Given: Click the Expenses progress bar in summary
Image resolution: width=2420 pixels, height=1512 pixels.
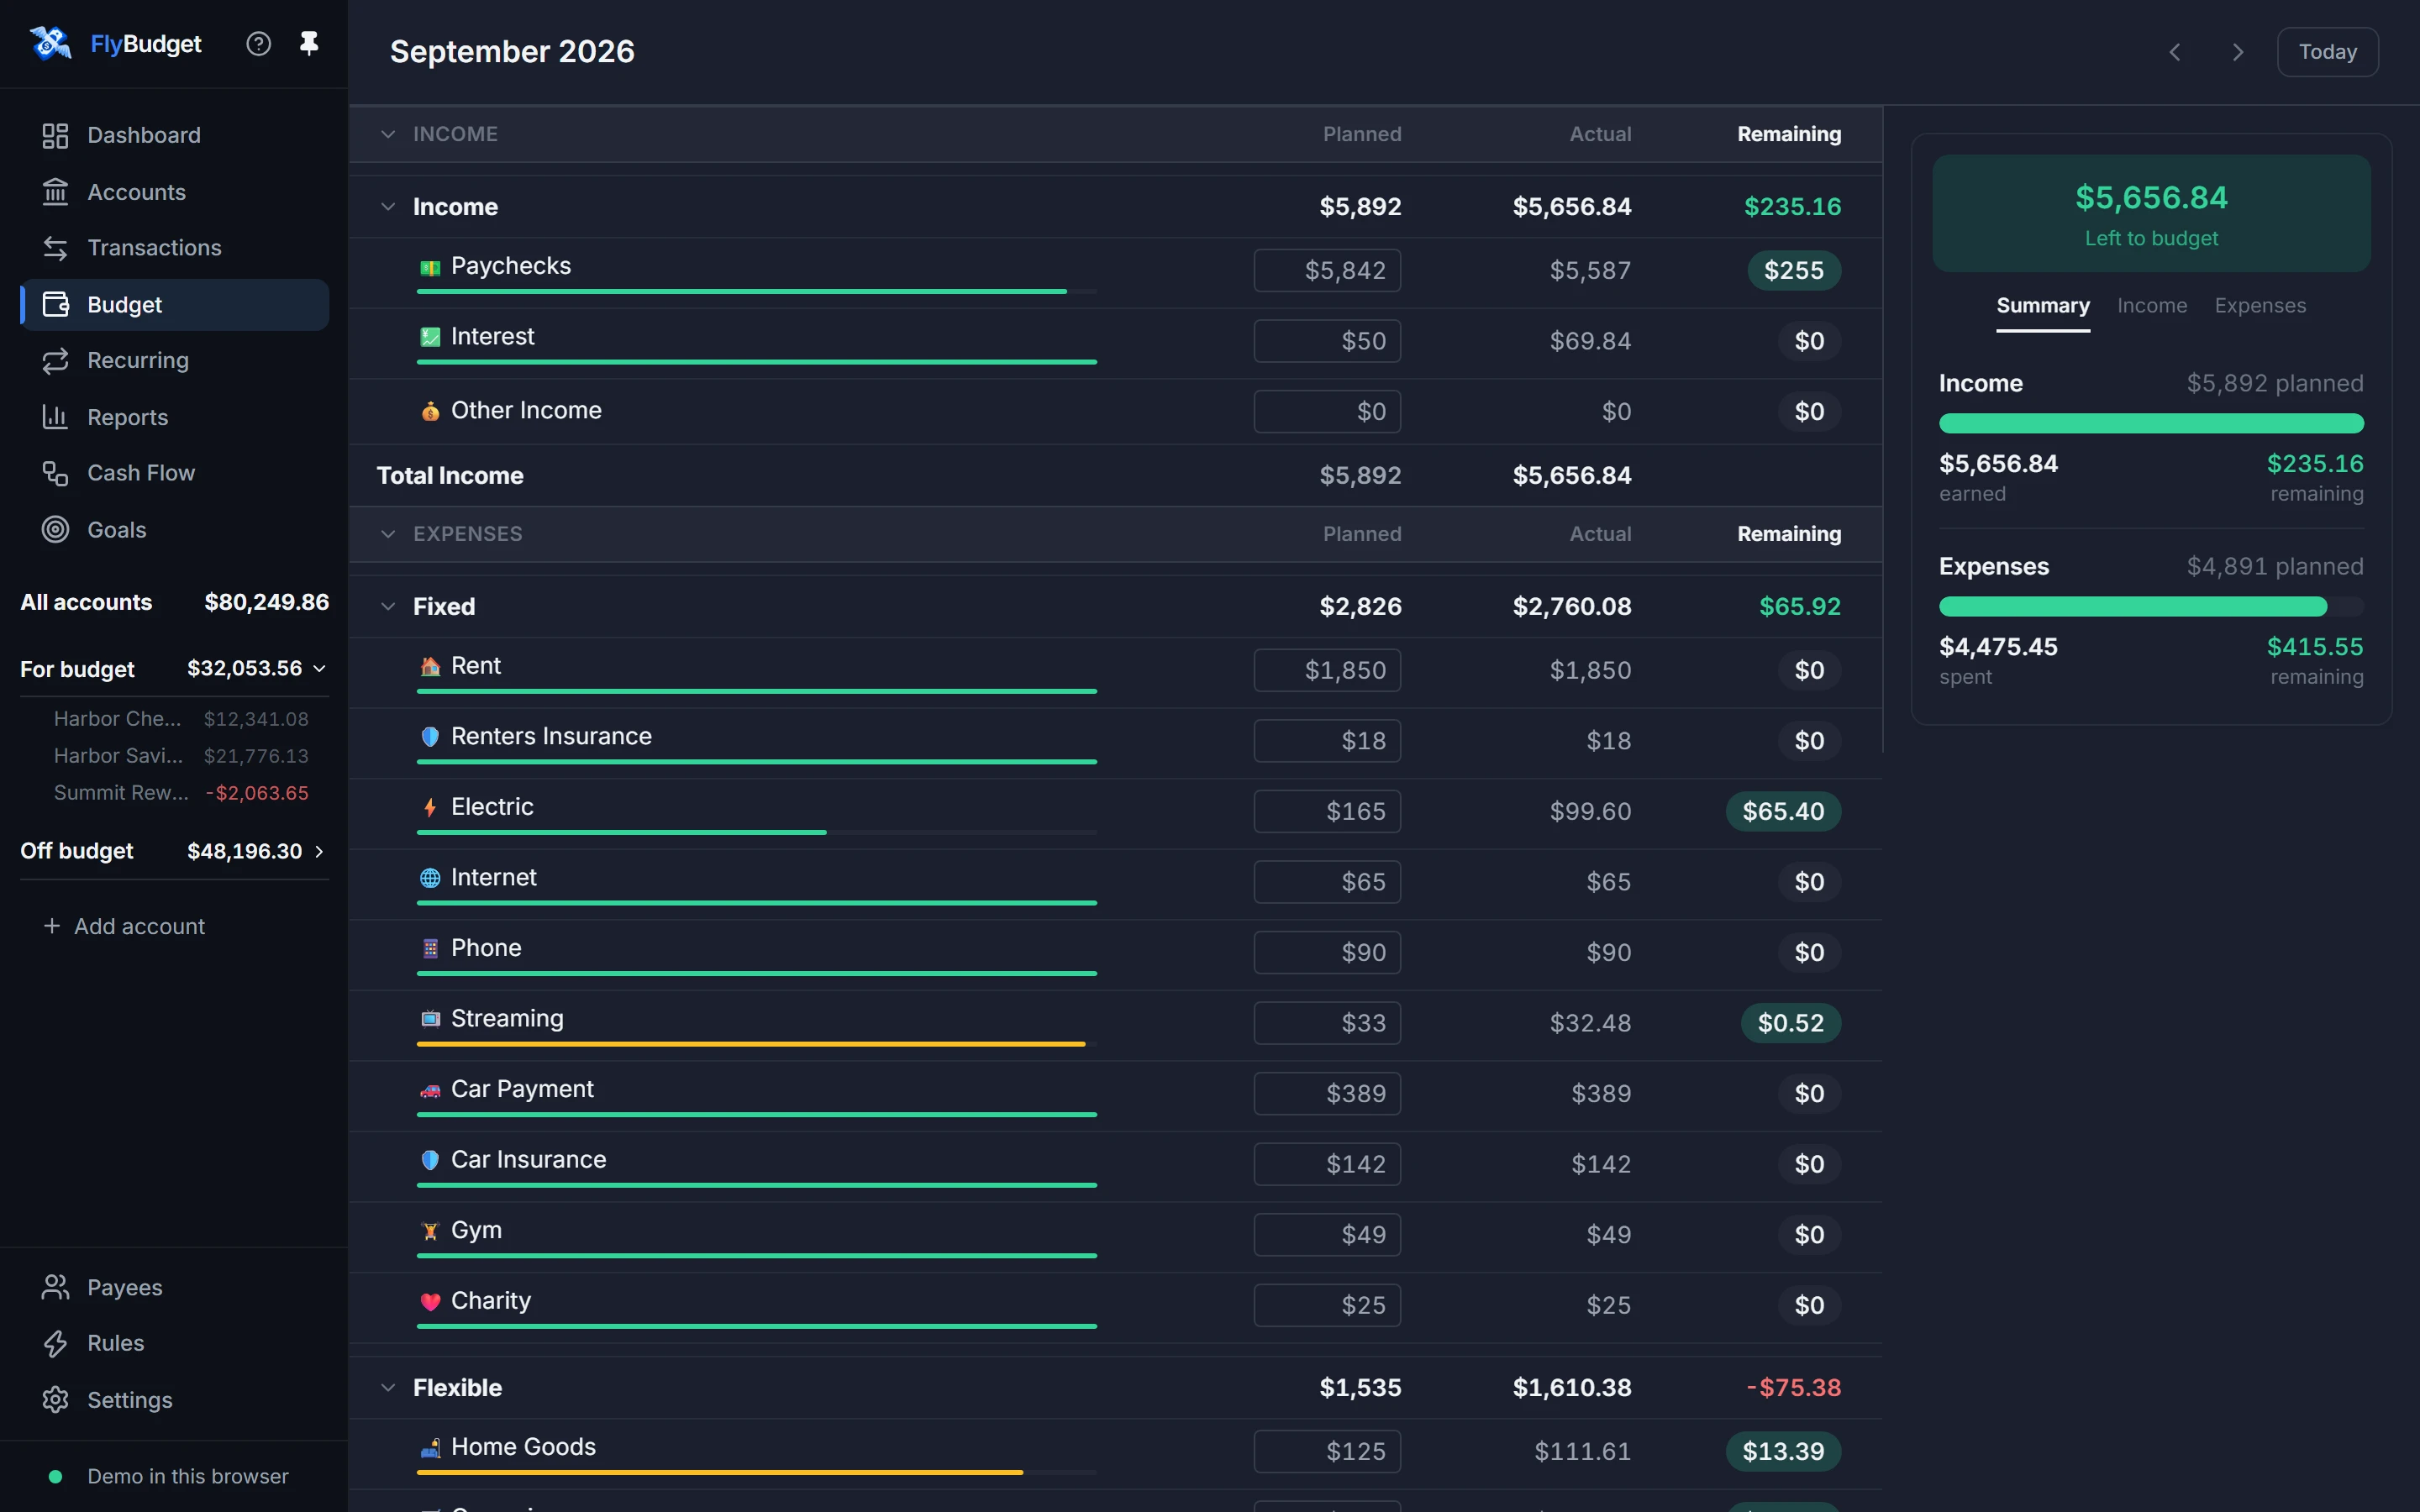Looking at the screenshot, I should tap(2151, 607).
